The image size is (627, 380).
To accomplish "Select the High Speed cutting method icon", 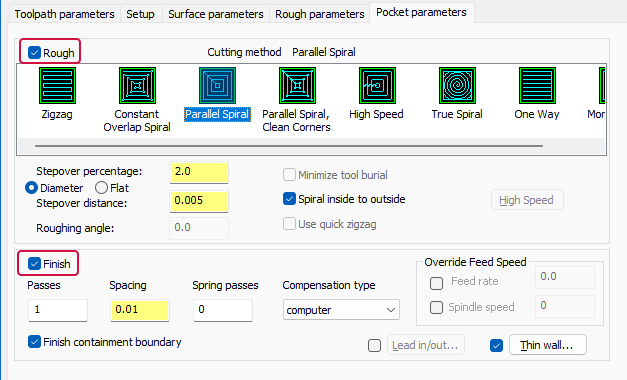I will tap(377, 86).
